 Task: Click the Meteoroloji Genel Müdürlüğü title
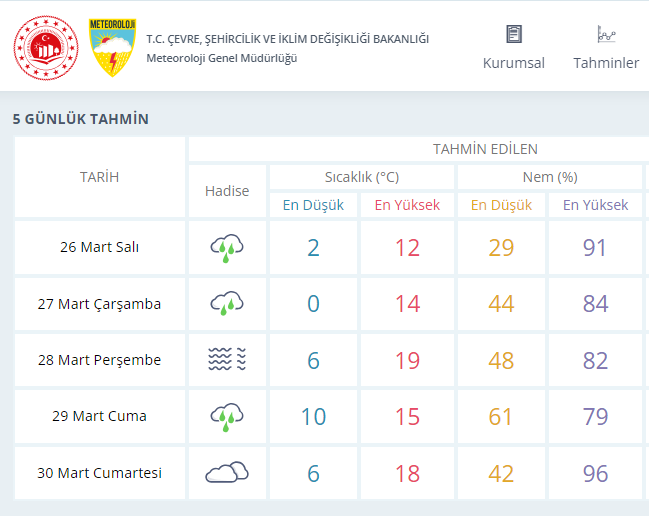tap(222, 58)
